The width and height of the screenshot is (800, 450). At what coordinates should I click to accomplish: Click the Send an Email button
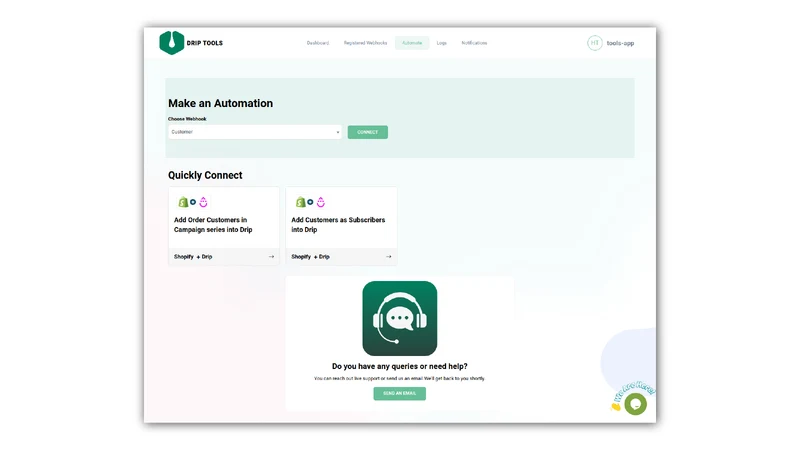click(399, 393)
